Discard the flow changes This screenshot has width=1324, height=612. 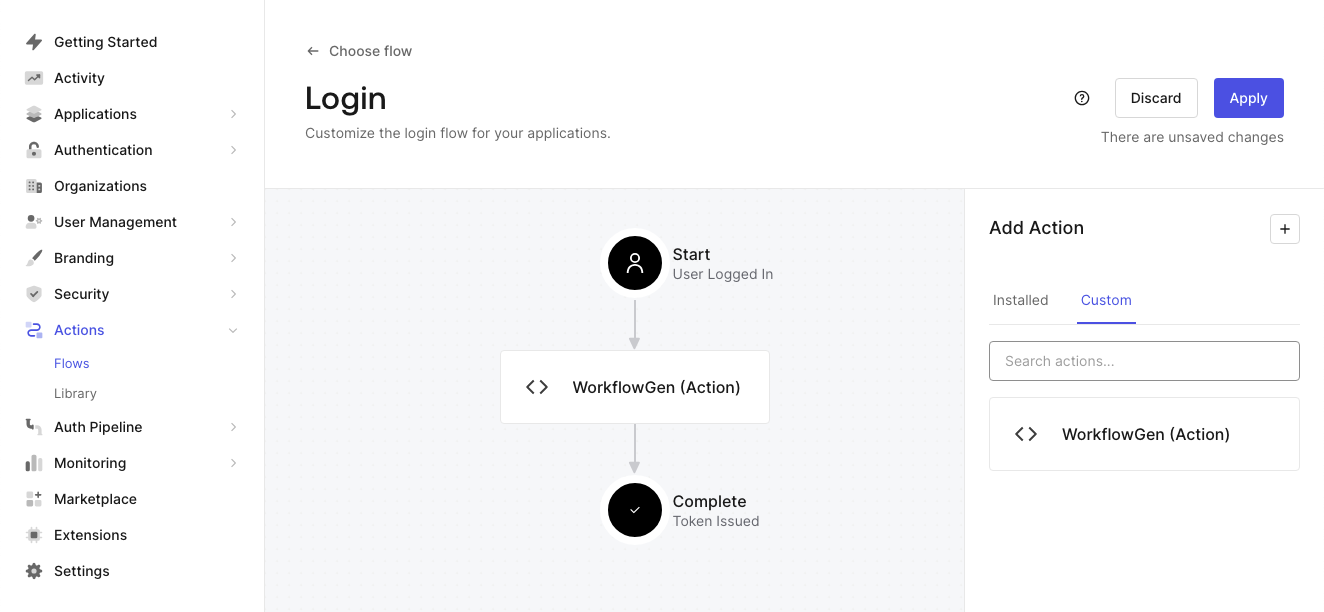[x=1155, y=98]
